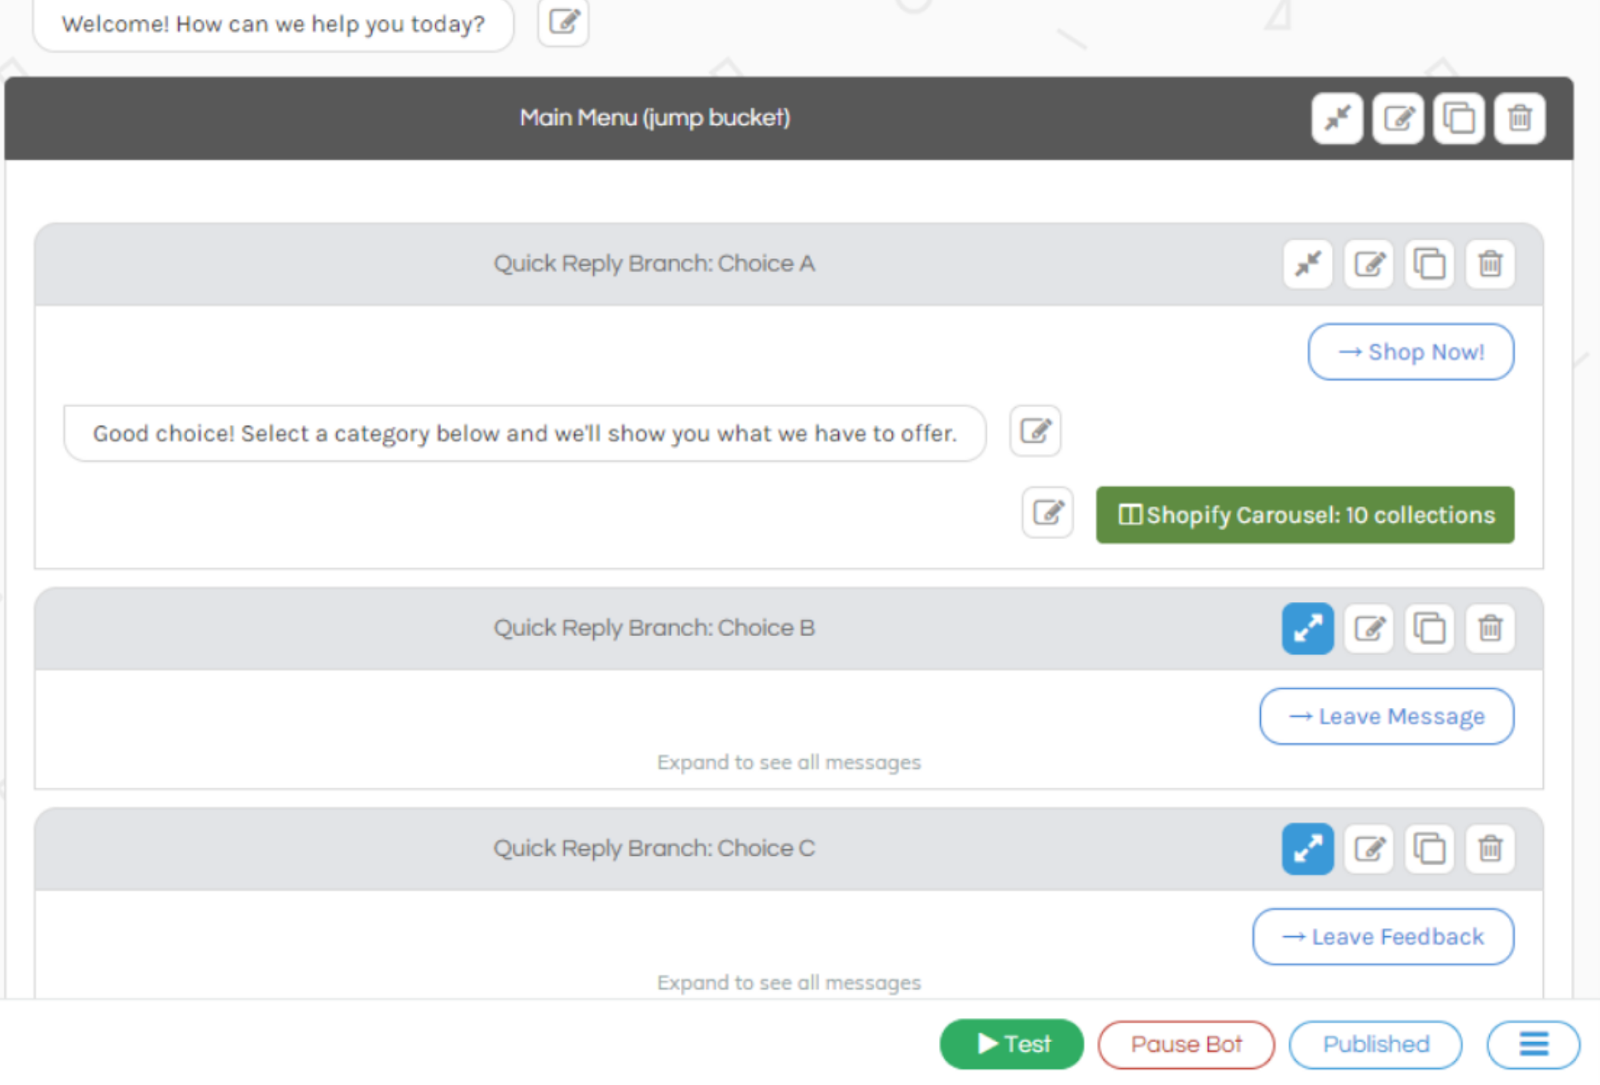Edit the Welcome message text
This screenshot has width=1600, height=1085.
(563, 22)
